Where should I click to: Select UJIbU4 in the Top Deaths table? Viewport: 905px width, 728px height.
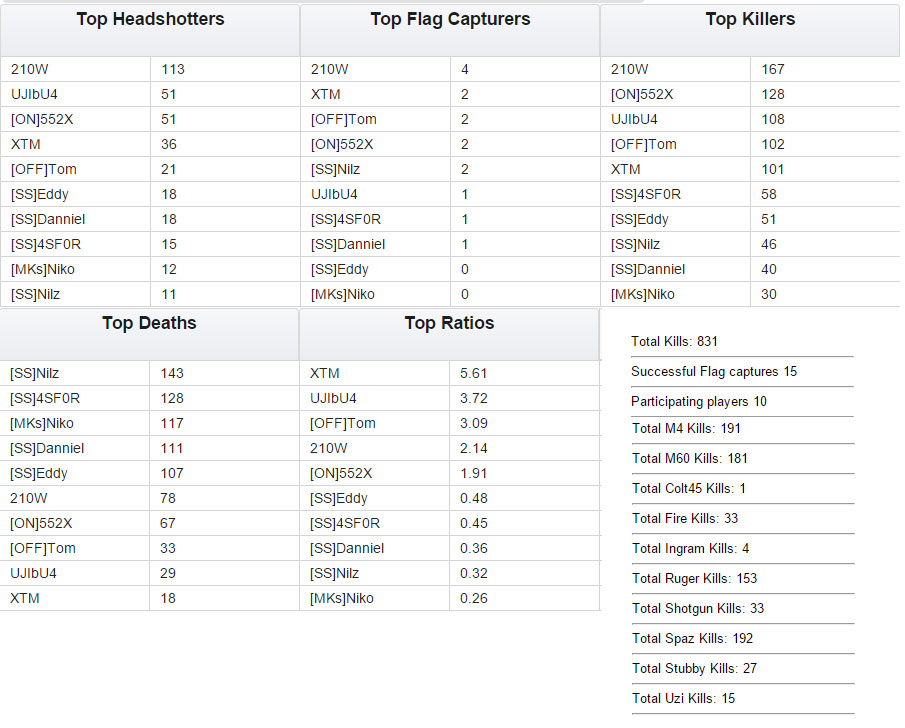click(33, 574)
